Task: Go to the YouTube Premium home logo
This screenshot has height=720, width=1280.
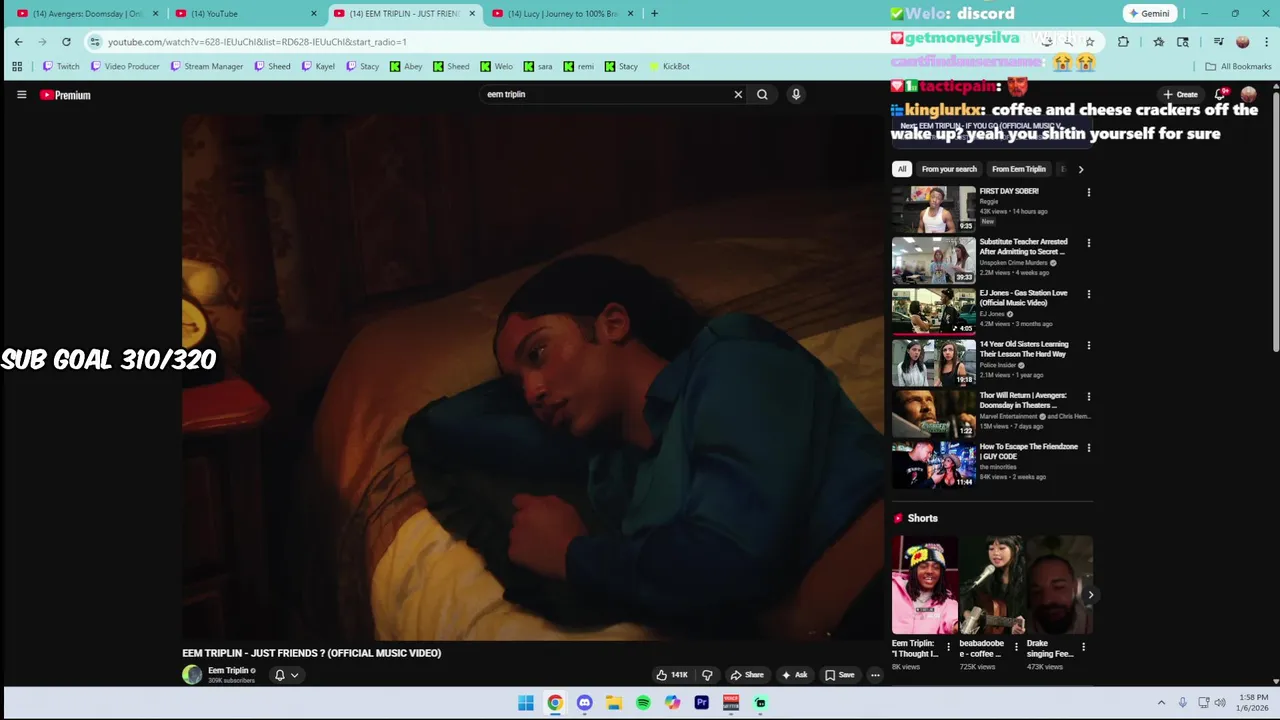Action: point(65,95)
